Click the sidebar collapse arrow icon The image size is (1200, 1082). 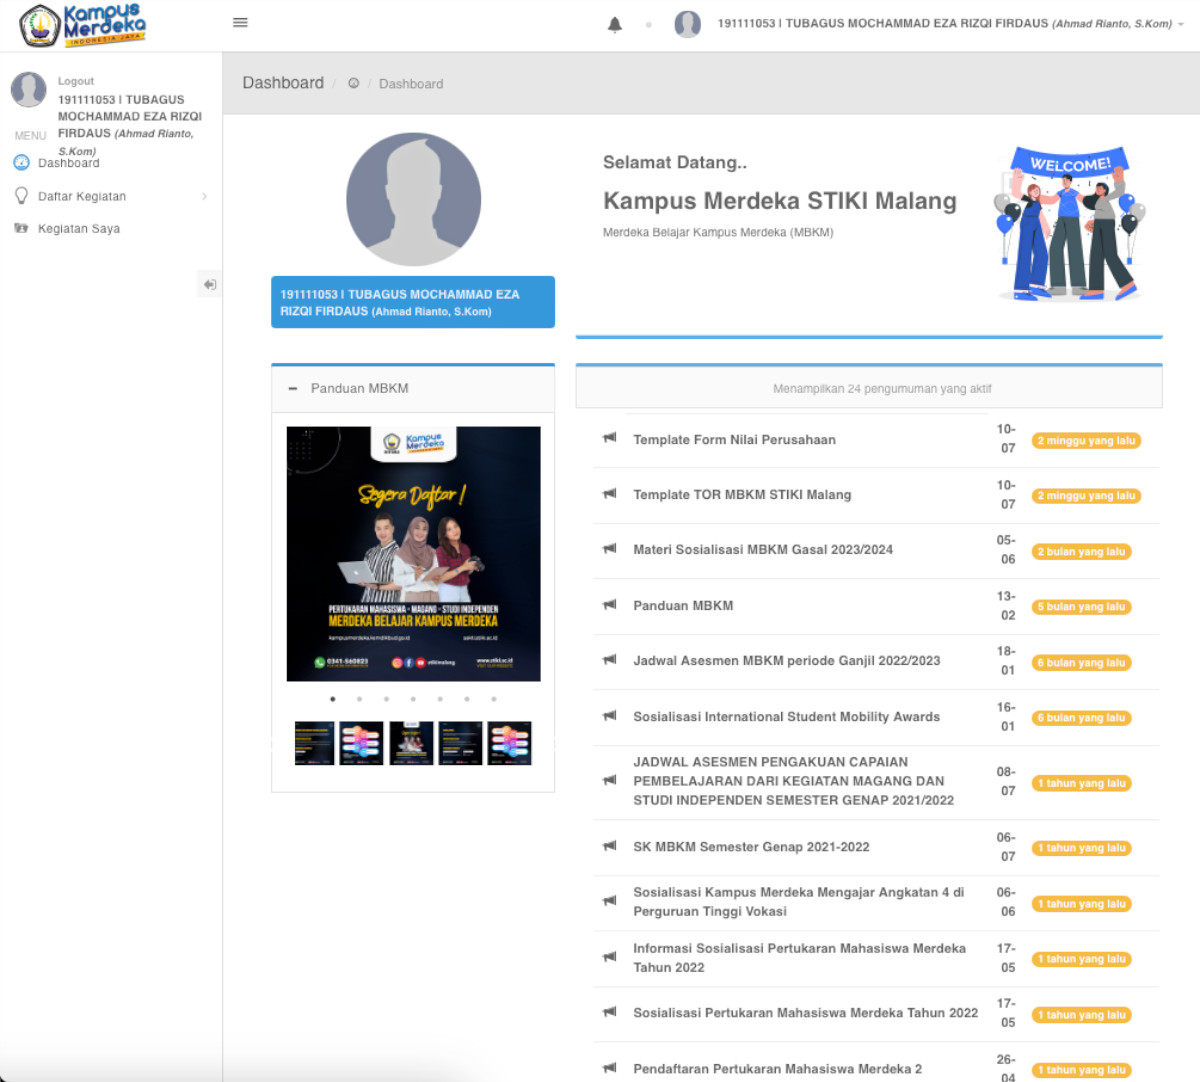[x=209, y=285]
